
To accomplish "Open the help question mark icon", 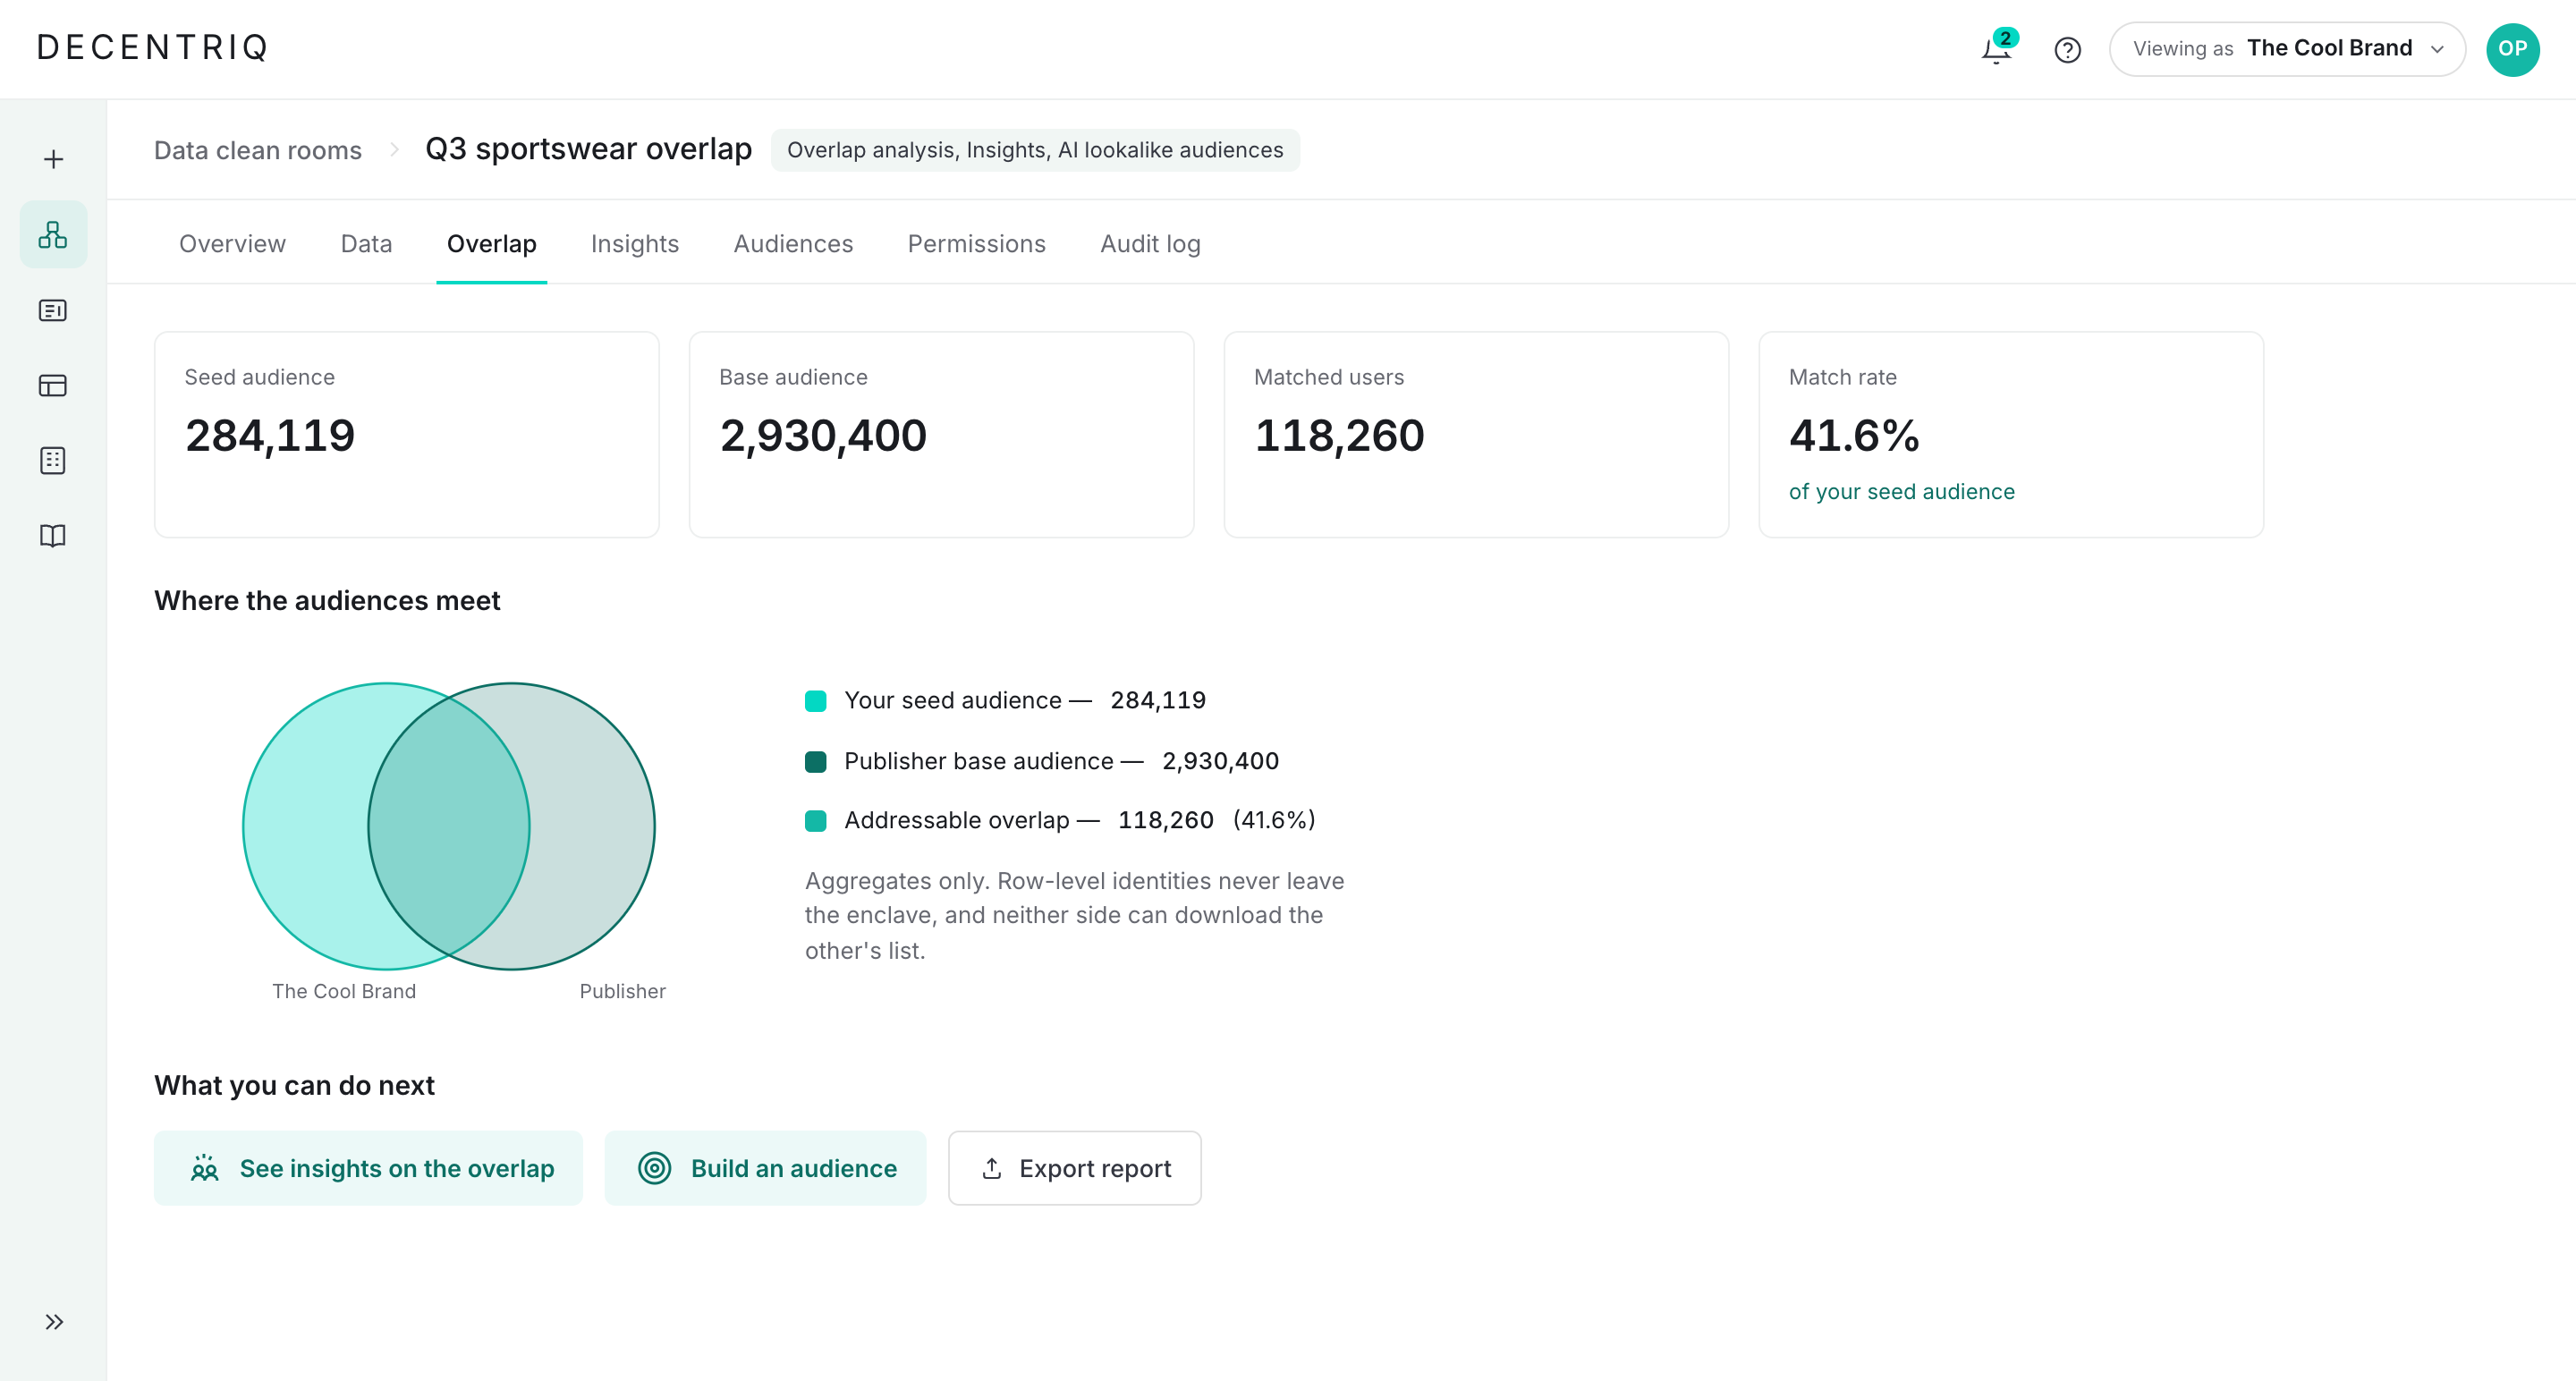I will (x=2067, y=49).
